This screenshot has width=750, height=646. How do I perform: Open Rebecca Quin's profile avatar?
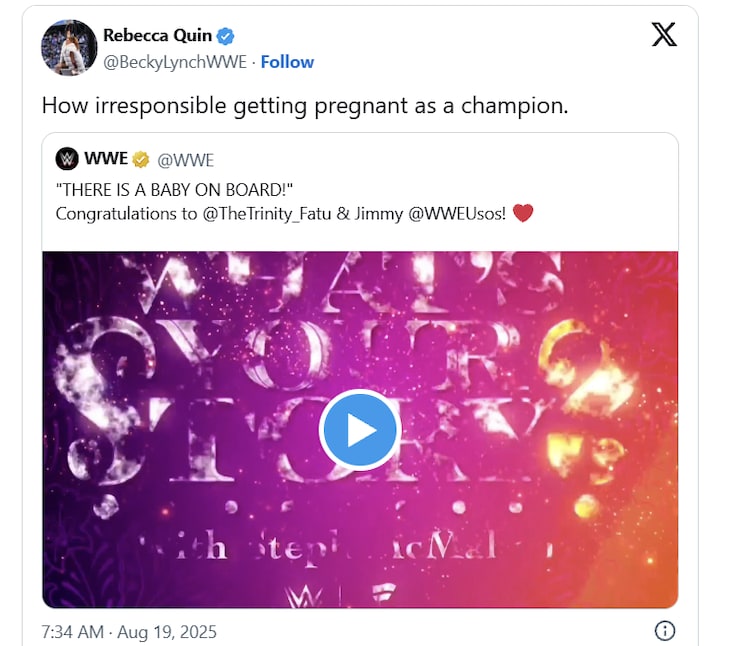click(68, 47)
